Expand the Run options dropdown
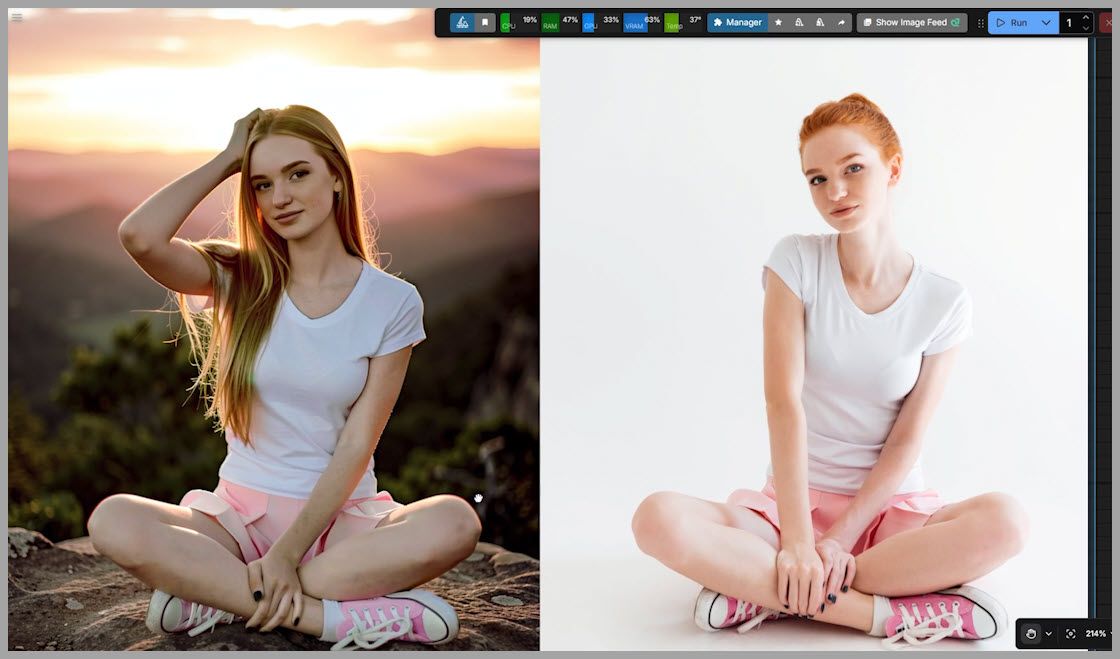Viewport: 1120px width, 659px height. tap(1046, 22)
